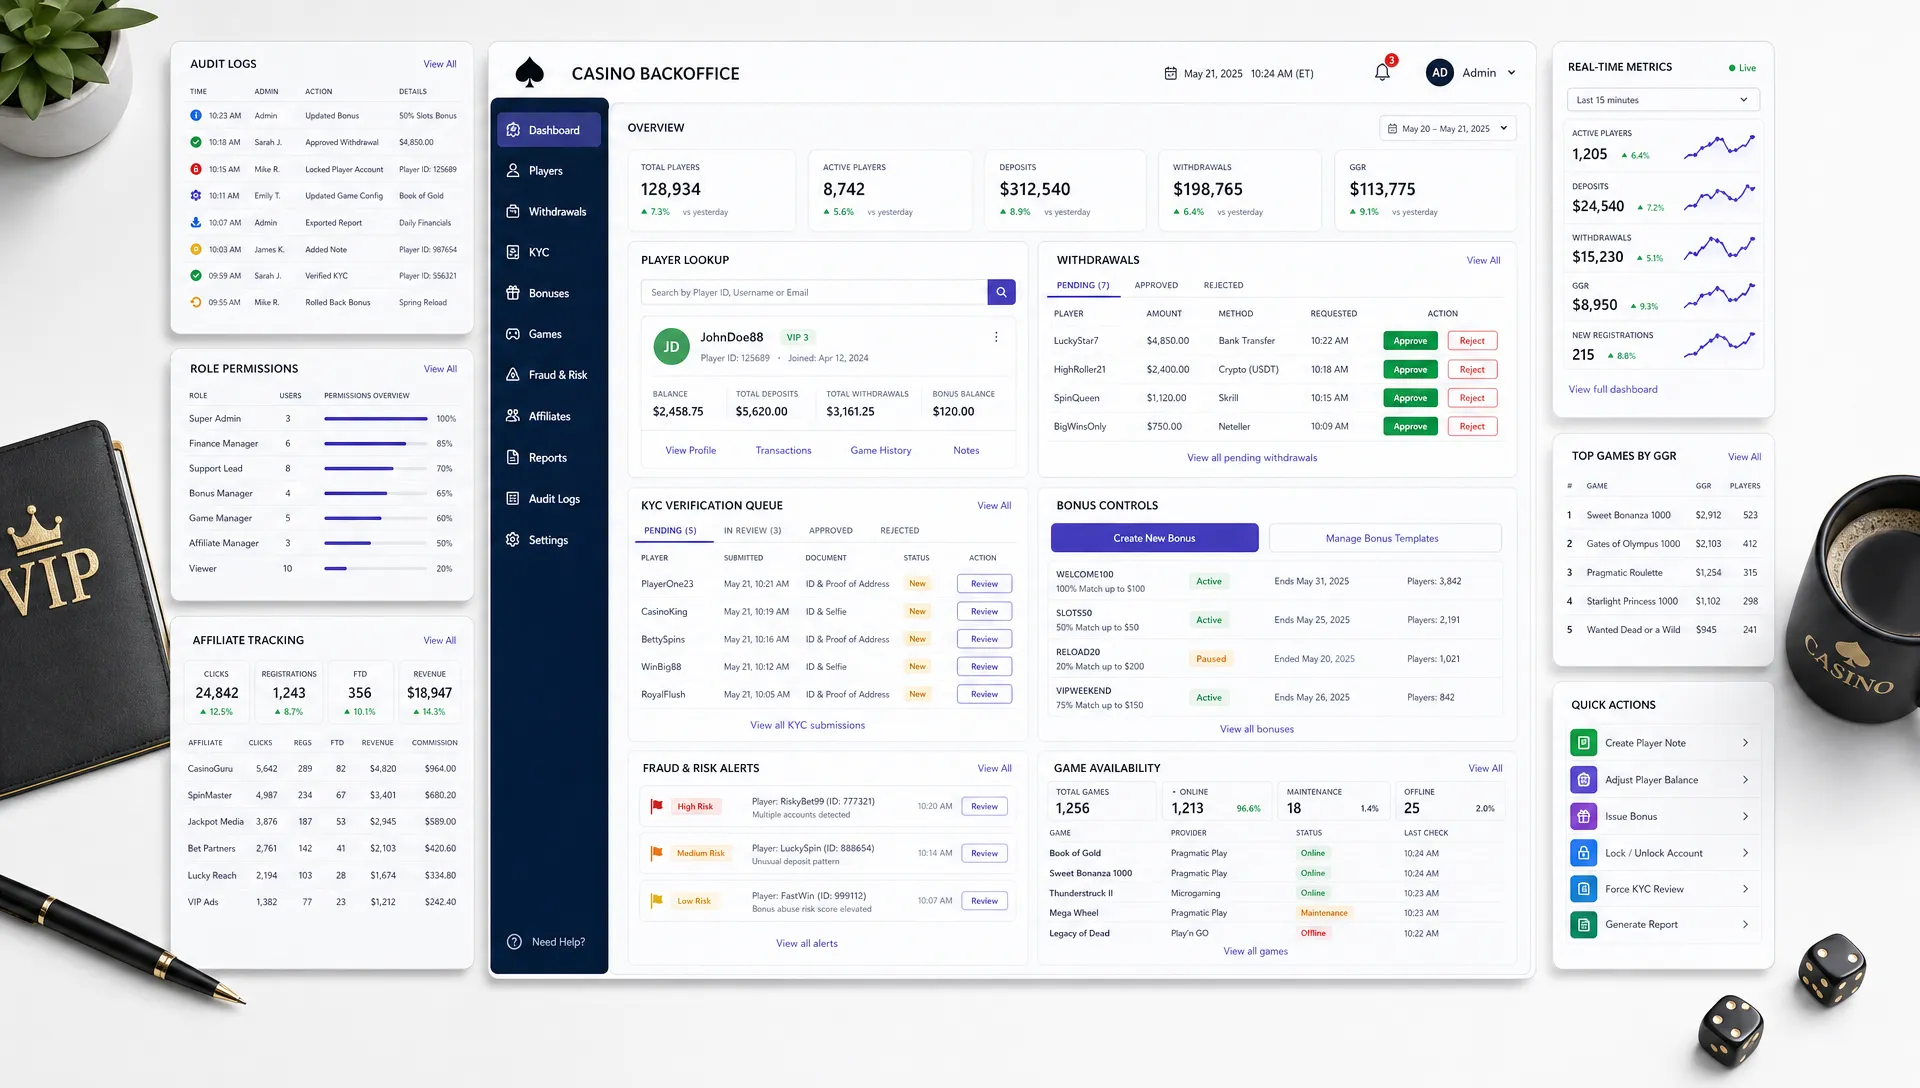This screenshot has width=1920, height=1088.
Task: Expand Force KYC Review row chevron
Action: 1745,889
